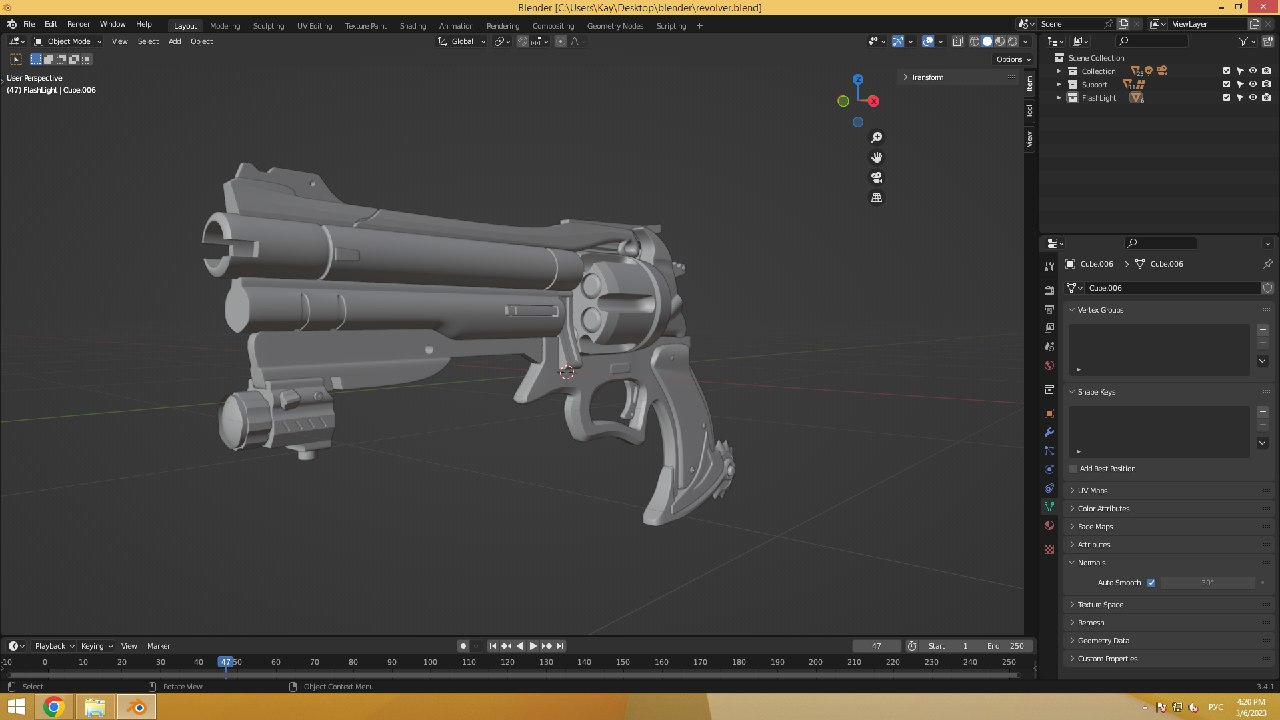Toggle X-ray view icon
Screen dimensions: 1280x720
pos(958,41)
